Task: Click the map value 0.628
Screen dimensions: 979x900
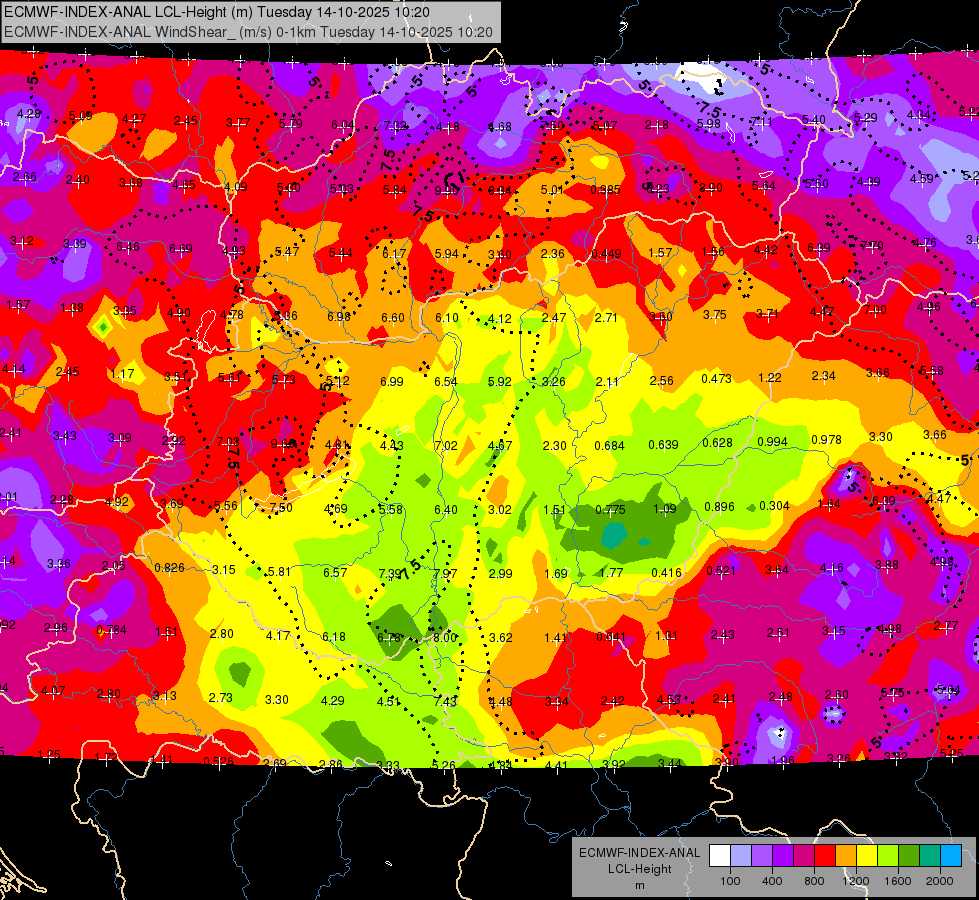Action: 717,443
